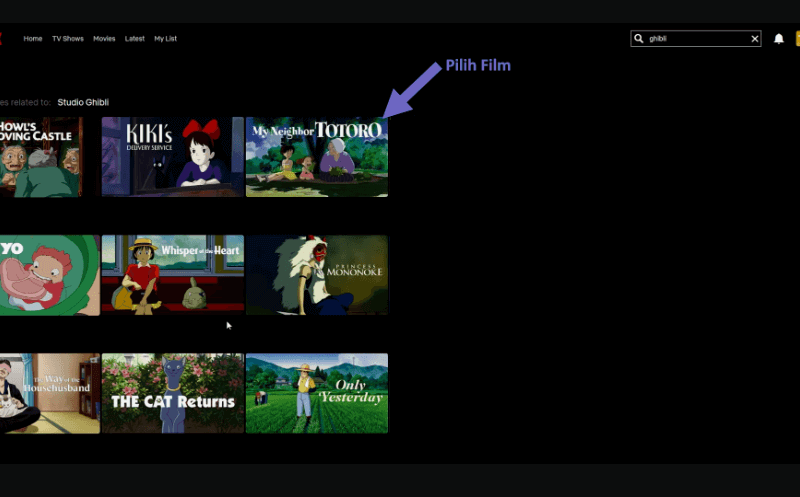The image size is (800, 497).
Task: Open the Princess Mononoke thumbnail
Action: pyautogui.click(x=317, y=275)
